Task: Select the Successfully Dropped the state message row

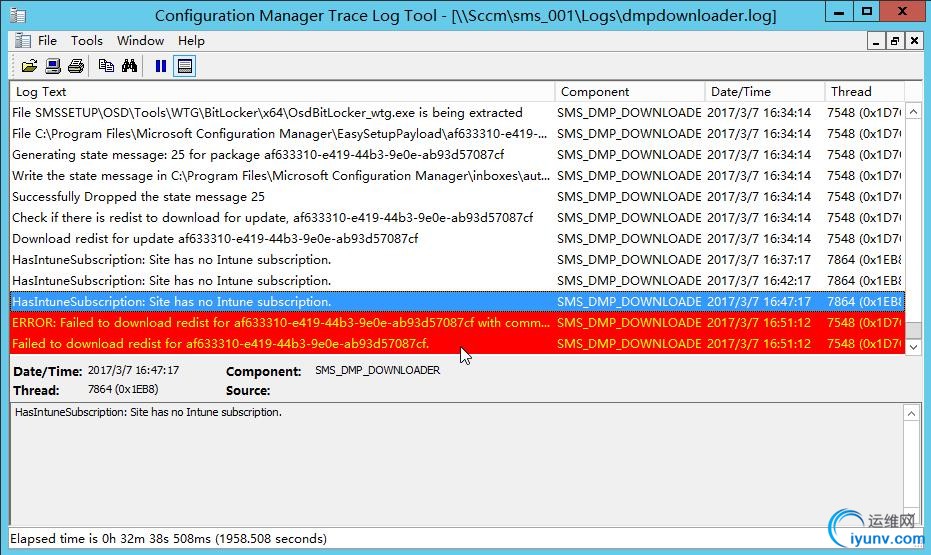Action: (457, 196)
